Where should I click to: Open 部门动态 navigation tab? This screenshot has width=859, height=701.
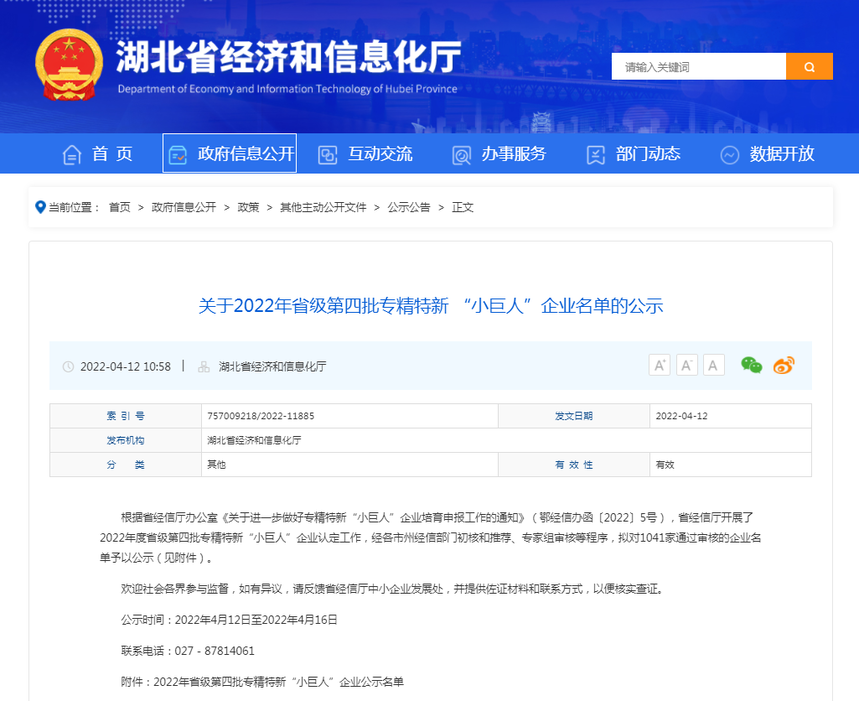pos(648,154)
